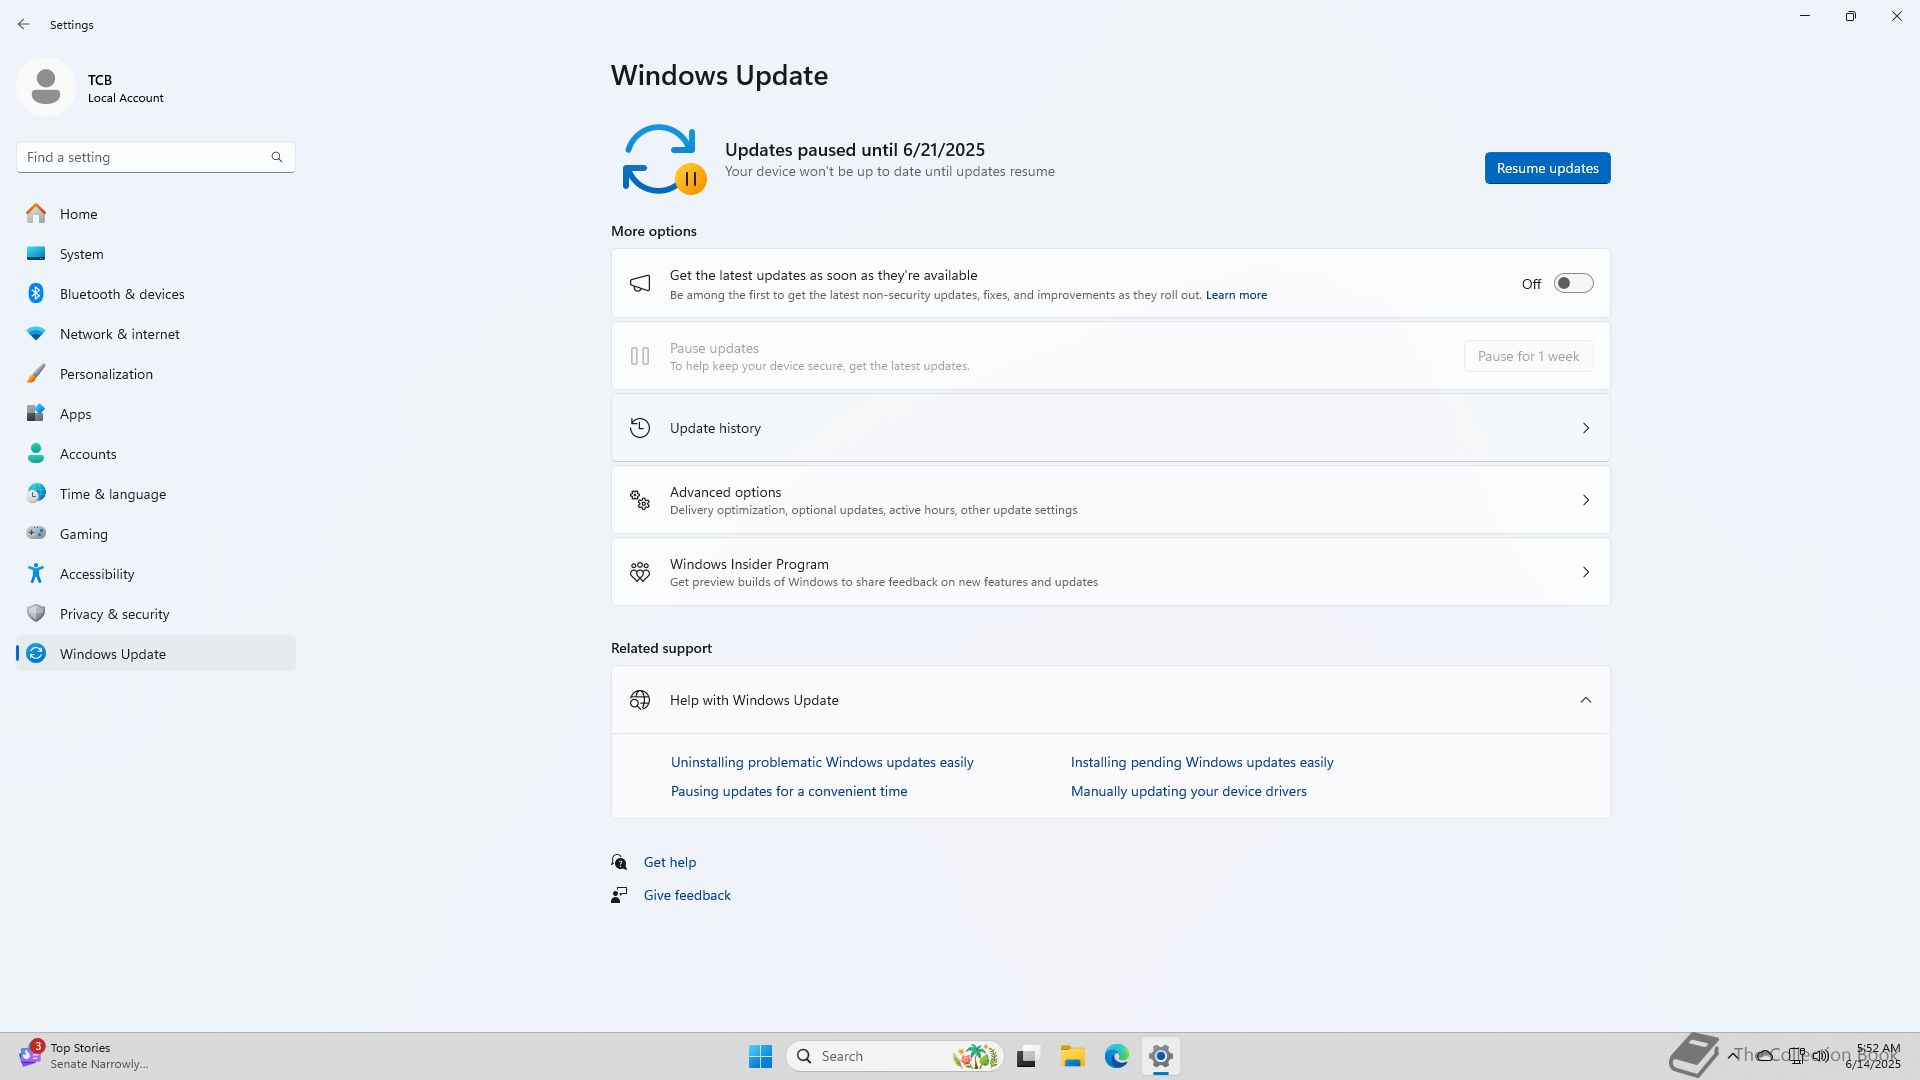Open Microsoft Edge from the taskbar
This screenshot has height=1080, width=1920.
(x=1116, y=1056)
